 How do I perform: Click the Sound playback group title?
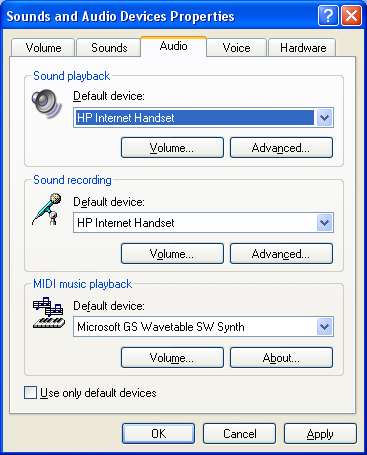pos(72,76)
